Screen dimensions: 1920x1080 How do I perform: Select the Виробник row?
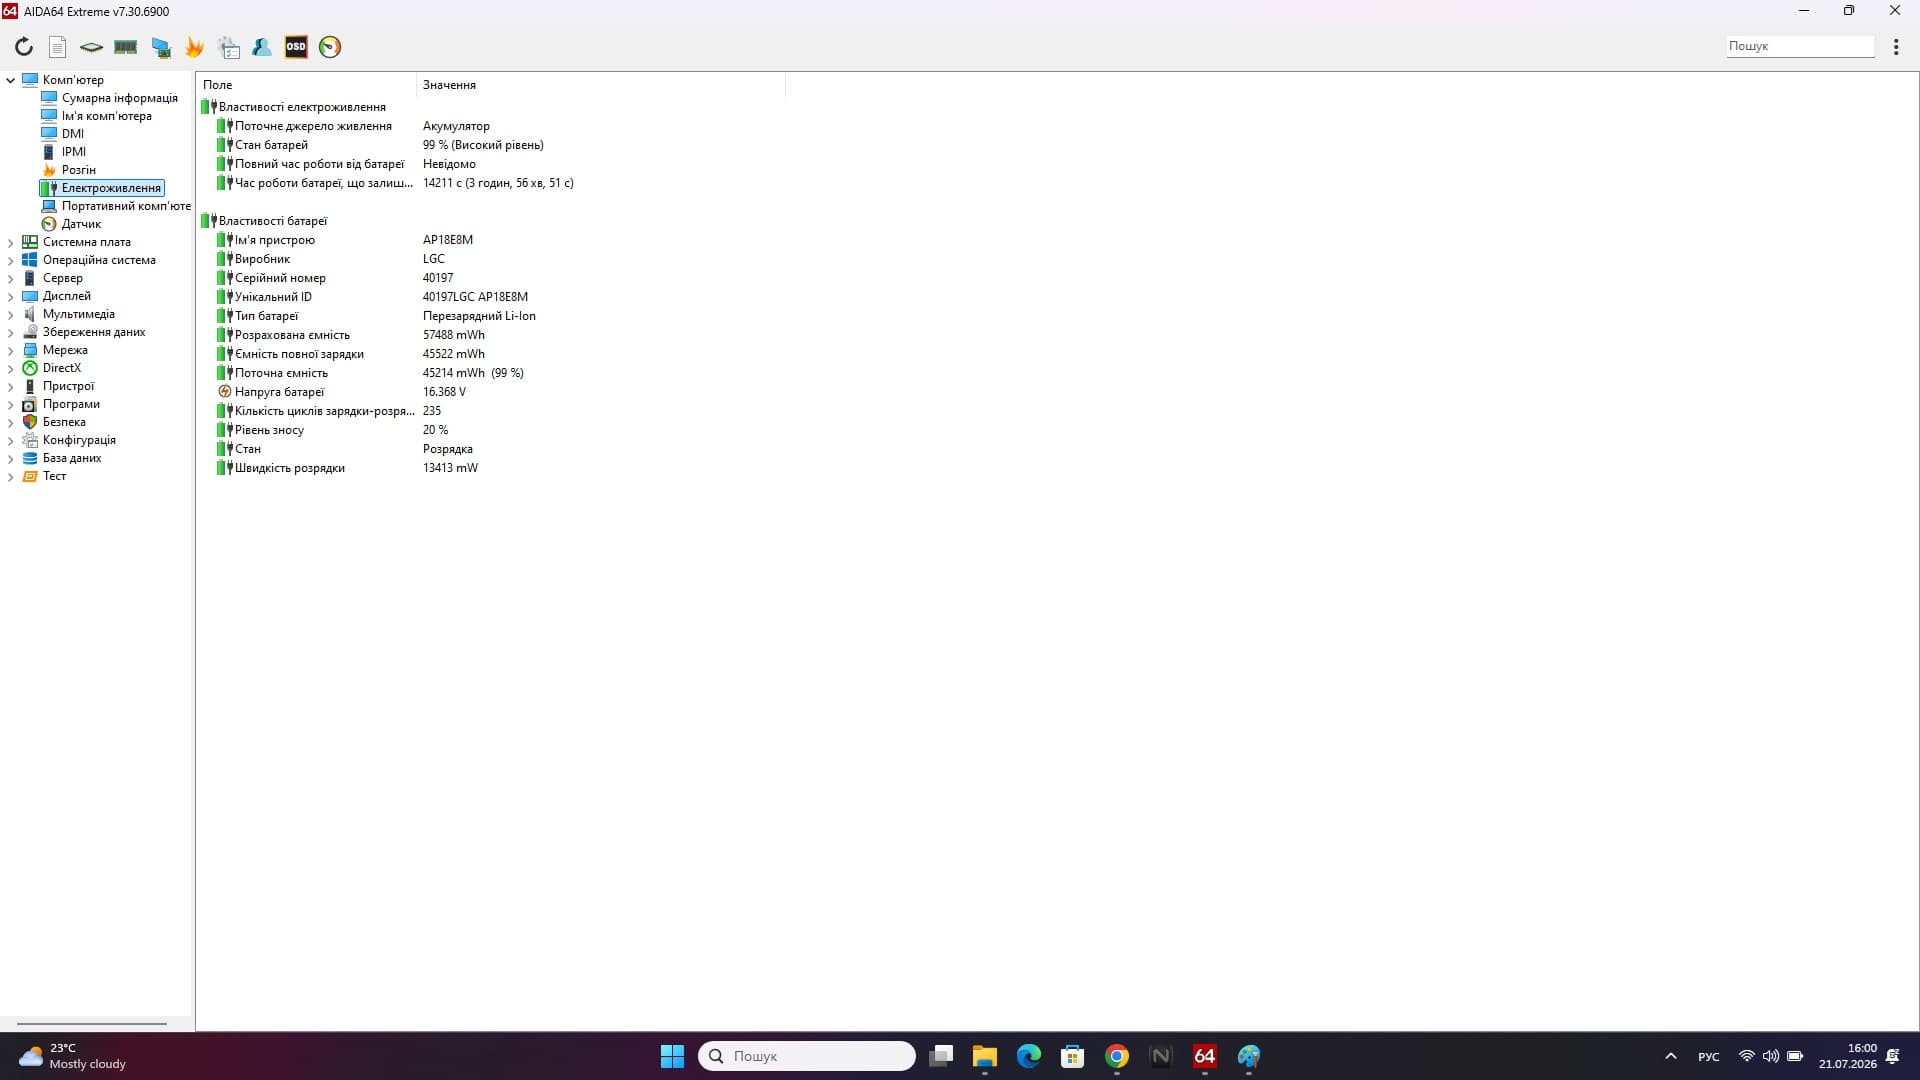490,259
